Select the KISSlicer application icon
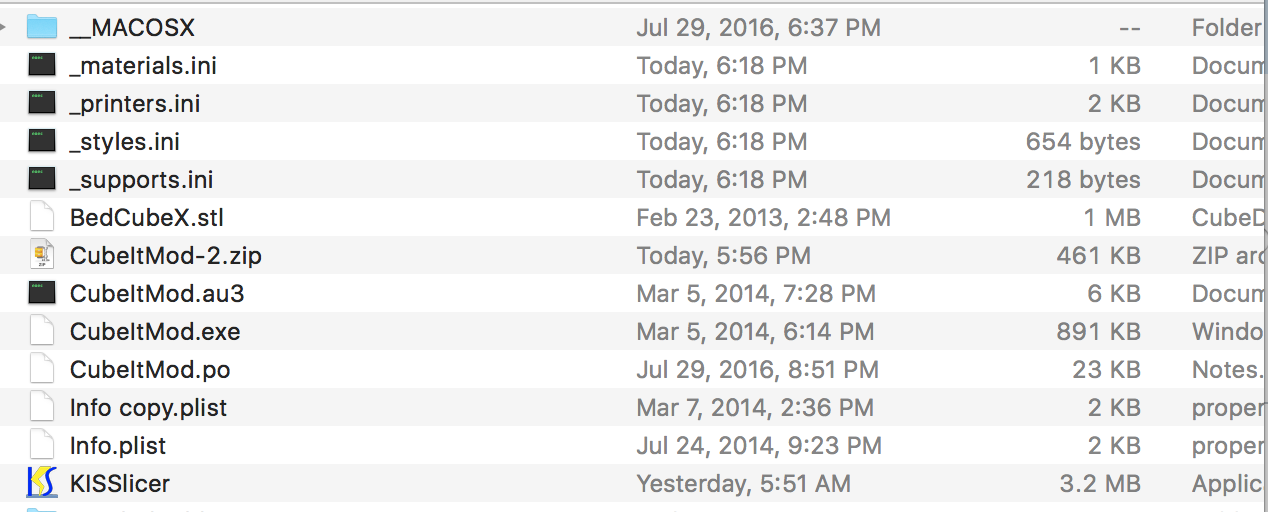Screen dimensions: 1268x512 click(41, 483)
